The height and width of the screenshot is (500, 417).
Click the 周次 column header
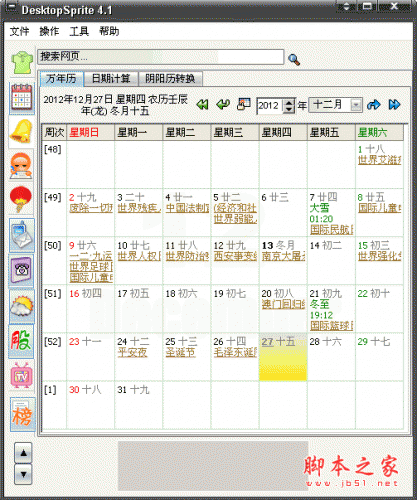tap(54, 133)
